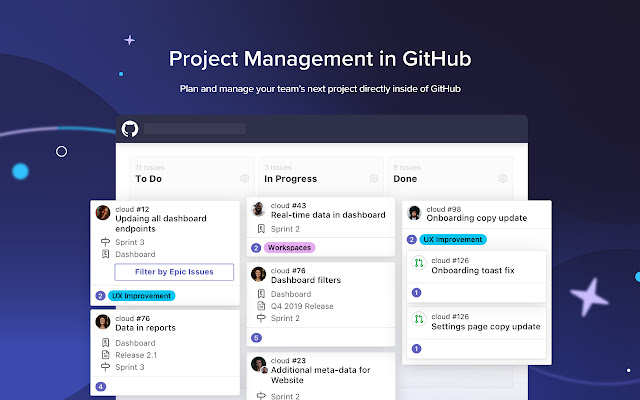Open Dashboard filters issue title
The height and width of the screenshot is (400, 640).
click(306, 280)
